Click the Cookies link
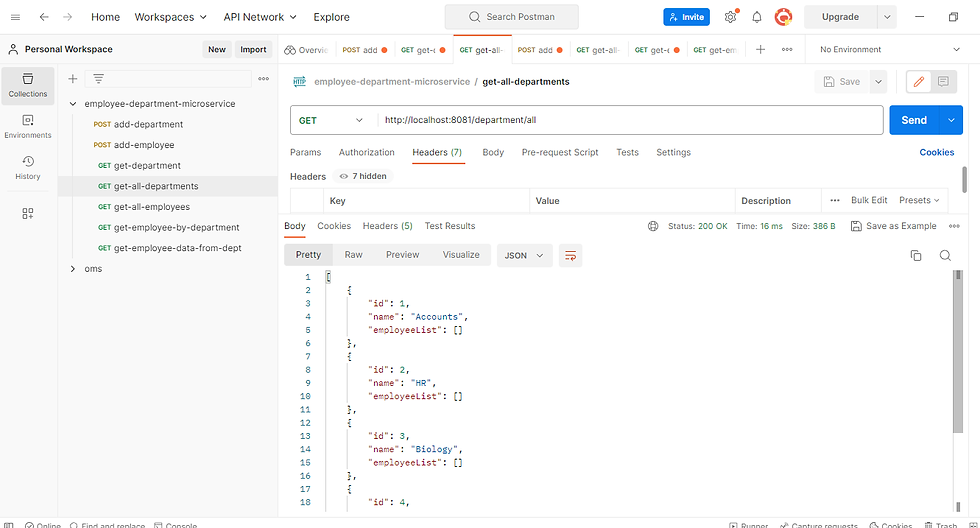The image size is (980, 528). click(936, 152)
